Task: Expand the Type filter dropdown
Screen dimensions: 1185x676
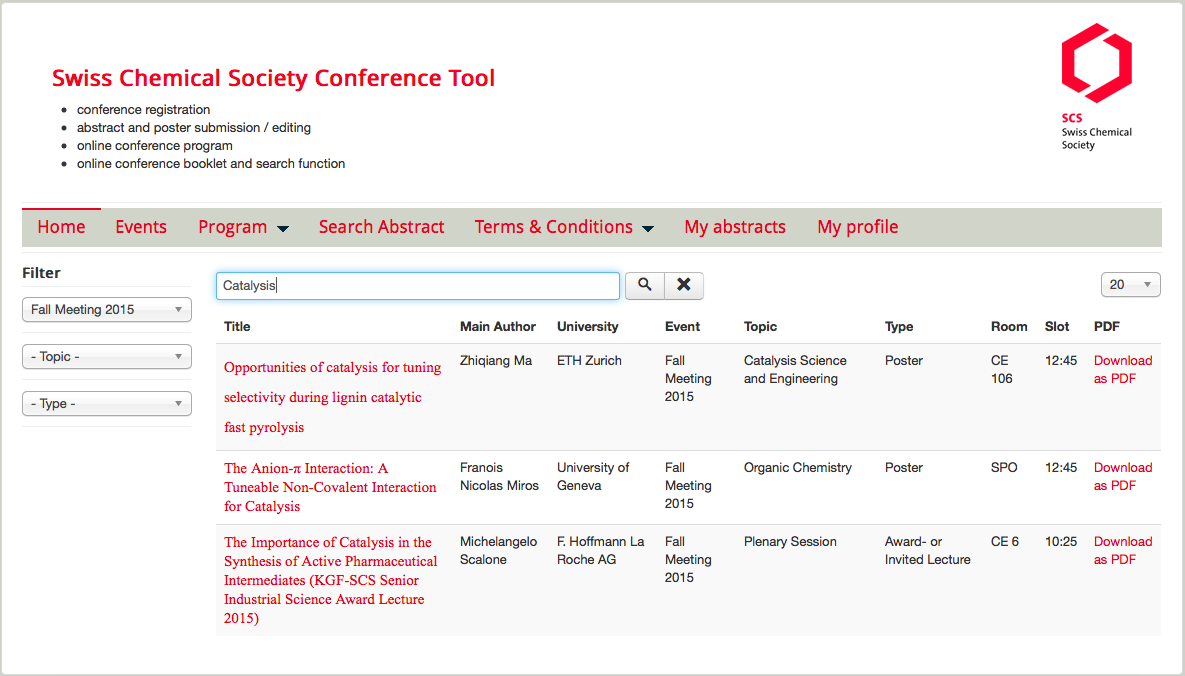Action: tap(106, 404)
